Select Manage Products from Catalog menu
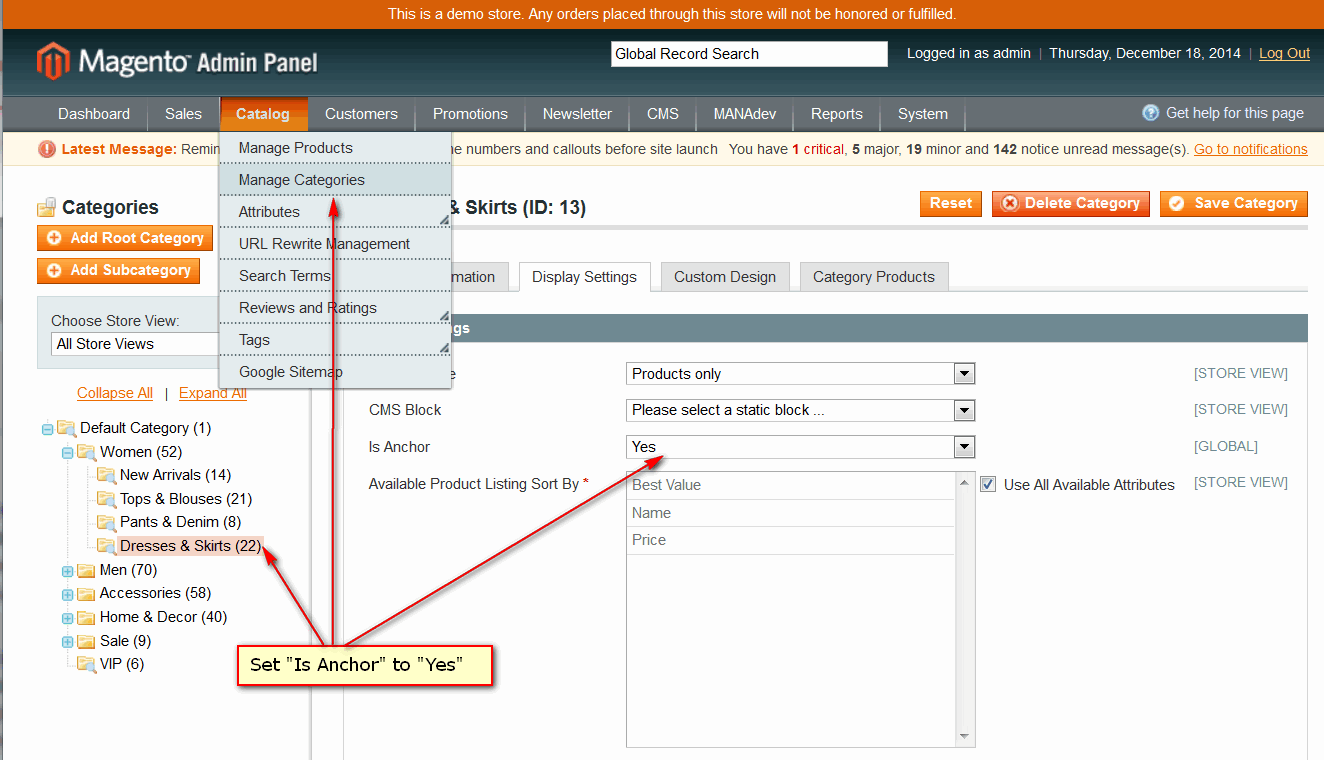The image size is (1324, 760). click(335, 148)
